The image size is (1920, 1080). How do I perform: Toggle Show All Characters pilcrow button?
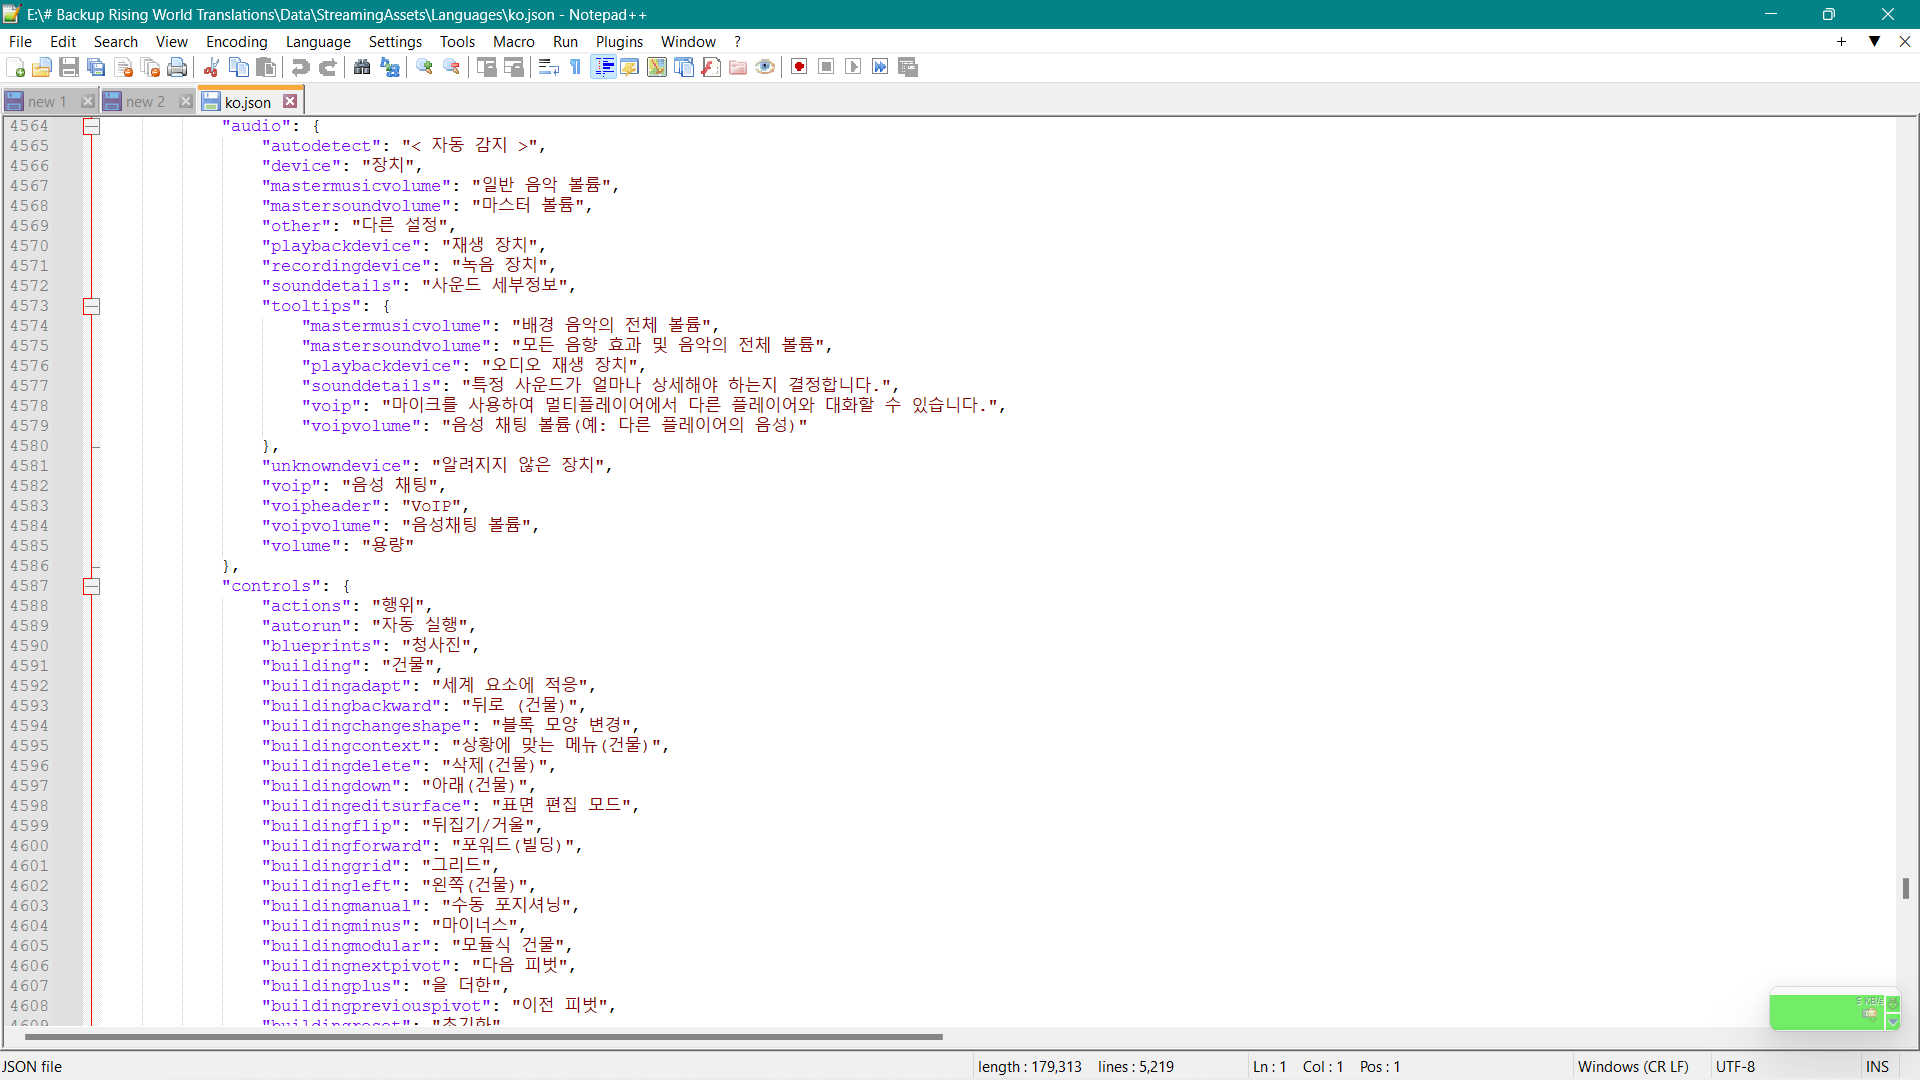pyautogui.click(x=576, y=67)
